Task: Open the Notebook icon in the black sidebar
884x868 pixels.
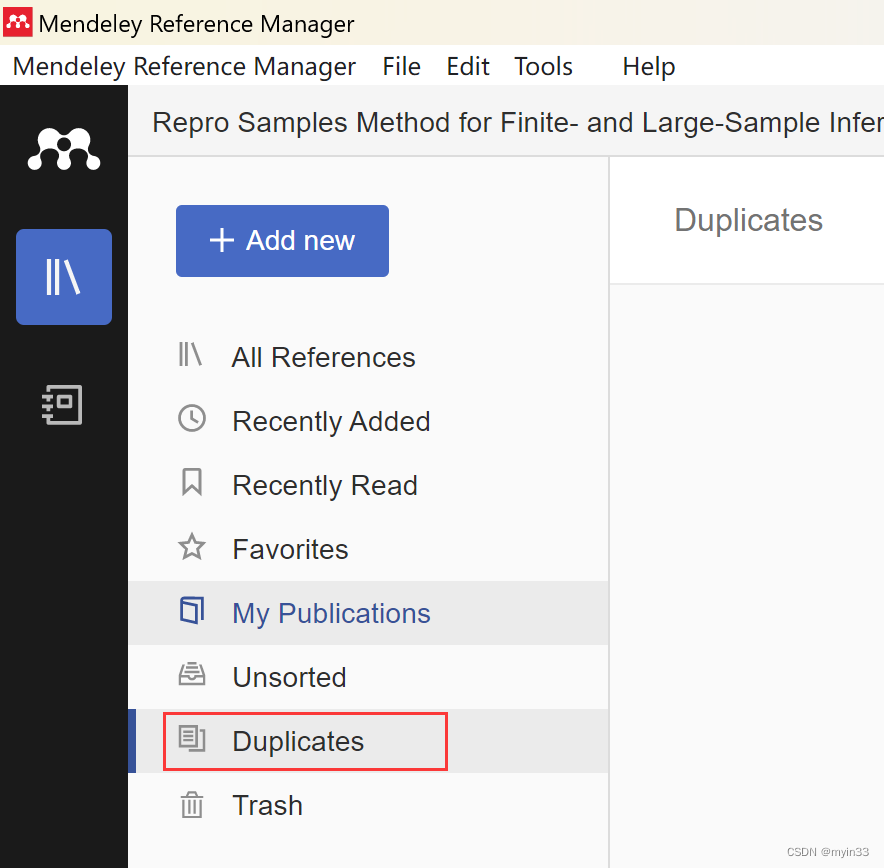Action: coord(62,405)
